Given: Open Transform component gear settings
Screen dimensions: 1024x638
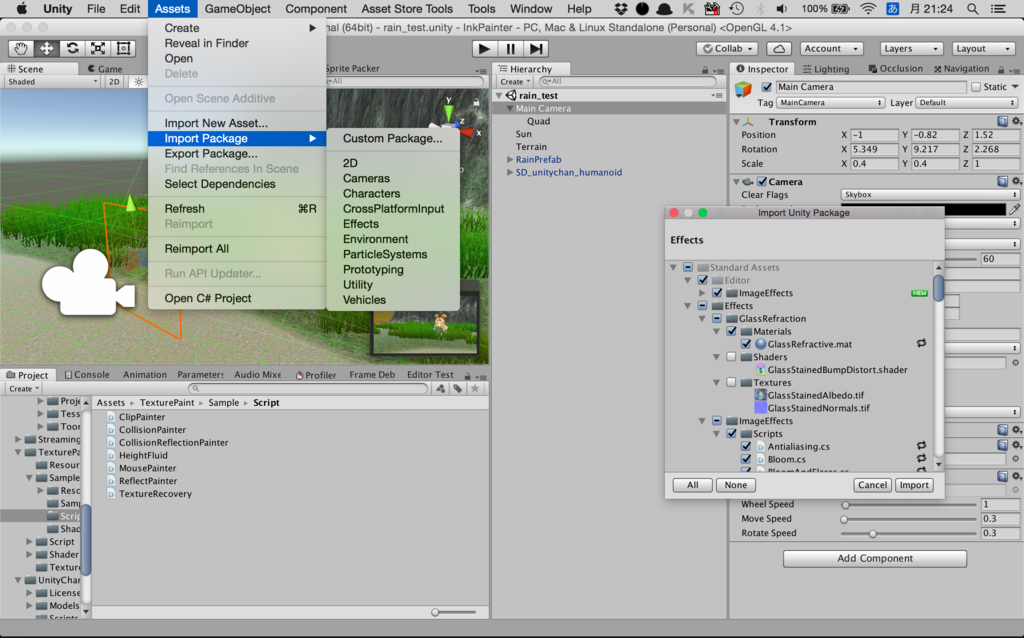Looking at the screenshot, I should pyautogui.click(x=1016, y=121).
